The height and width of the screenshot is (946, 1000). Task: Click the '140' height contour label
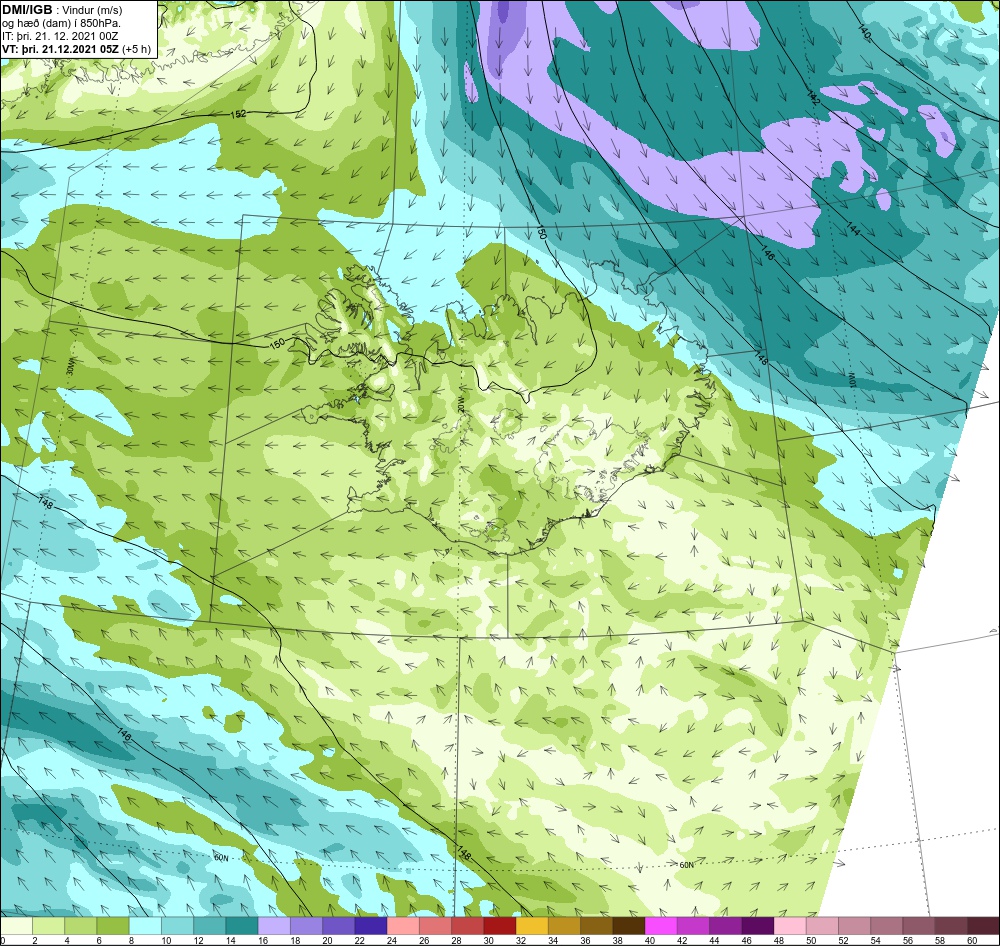tap(864, 32)
